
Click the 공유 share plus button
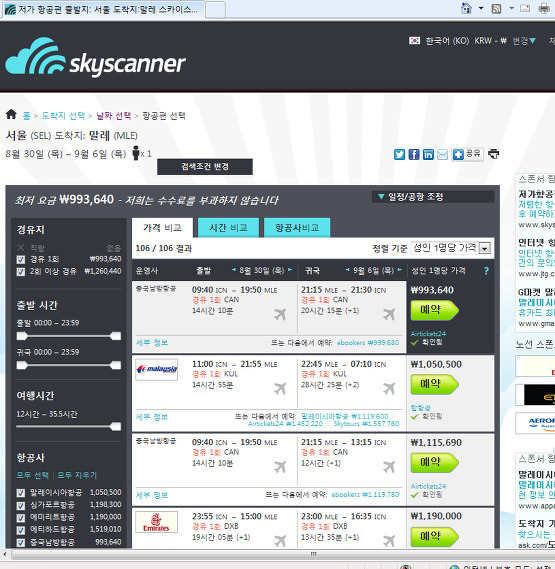point(467,154)
